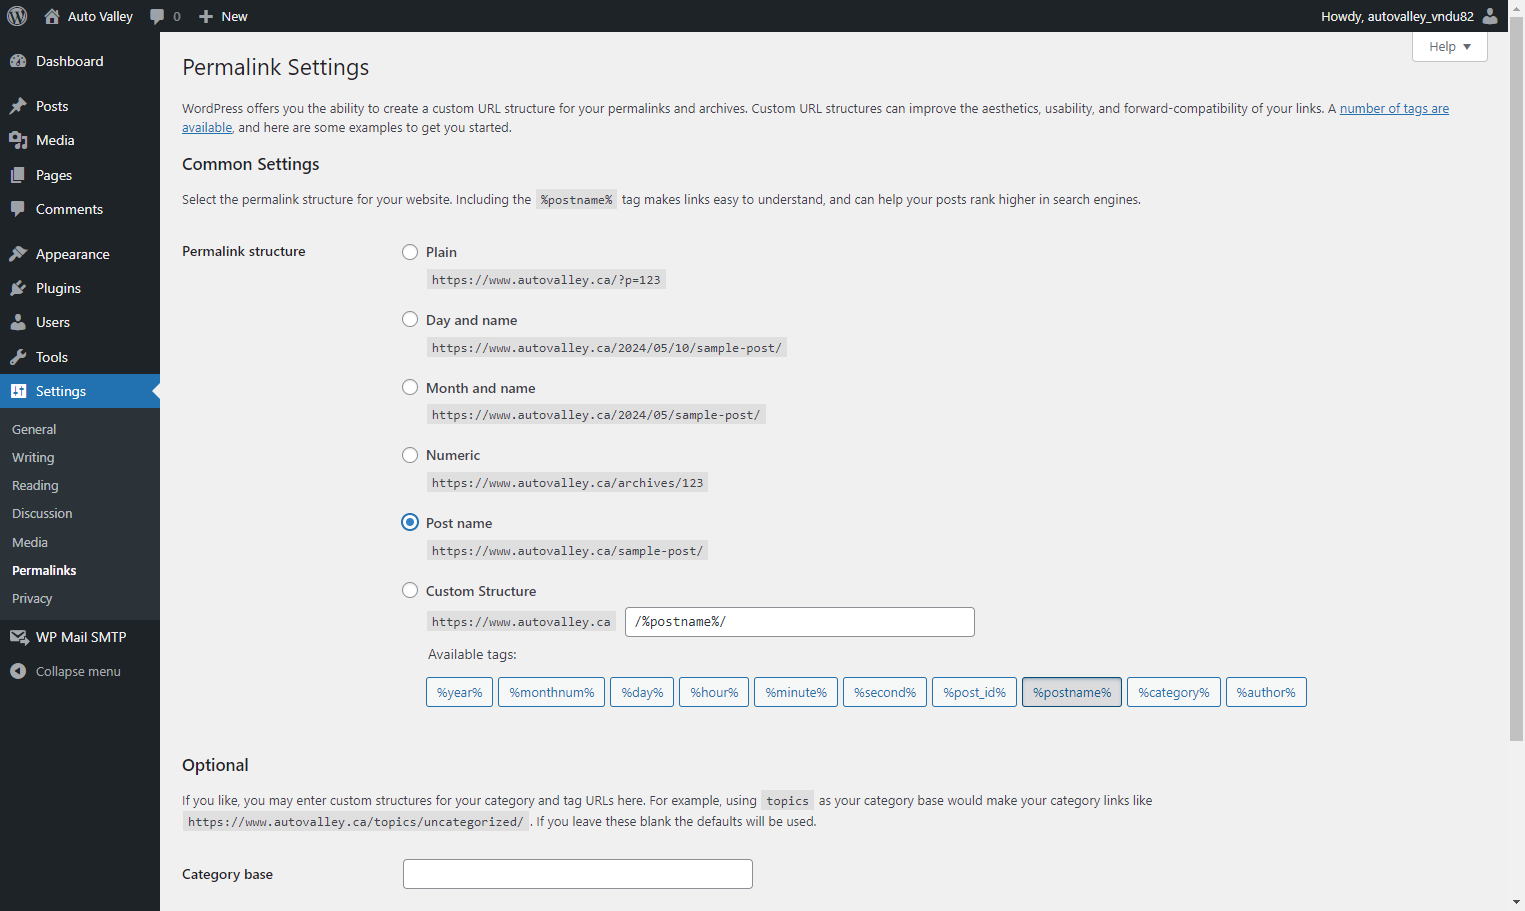1525x911 pixels.
Task: Click the custom structure text field
Action: [x=800, y=622]
